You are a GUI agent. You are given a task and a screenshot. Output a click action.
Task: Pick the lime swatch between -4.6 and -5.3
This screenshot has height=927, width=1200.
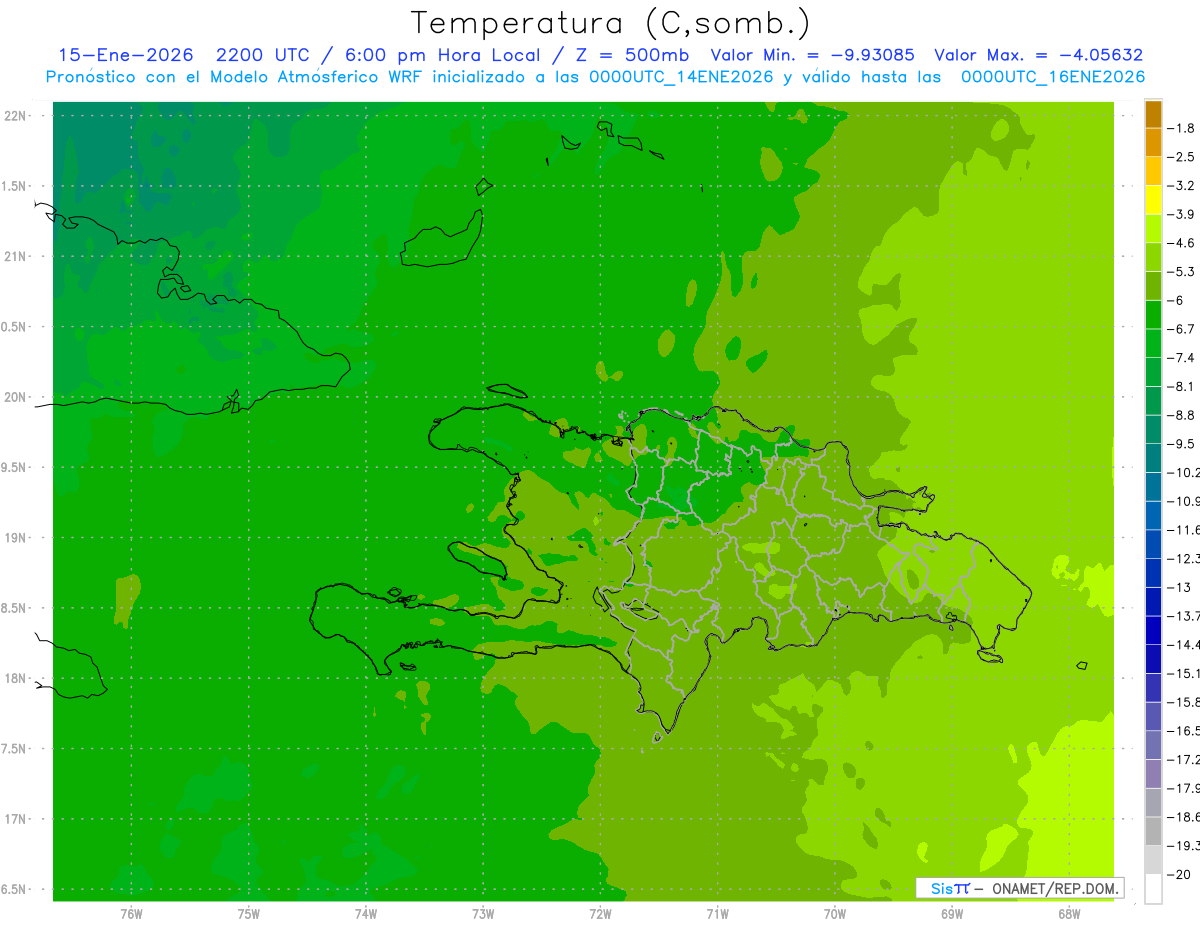pos(1153,258)
